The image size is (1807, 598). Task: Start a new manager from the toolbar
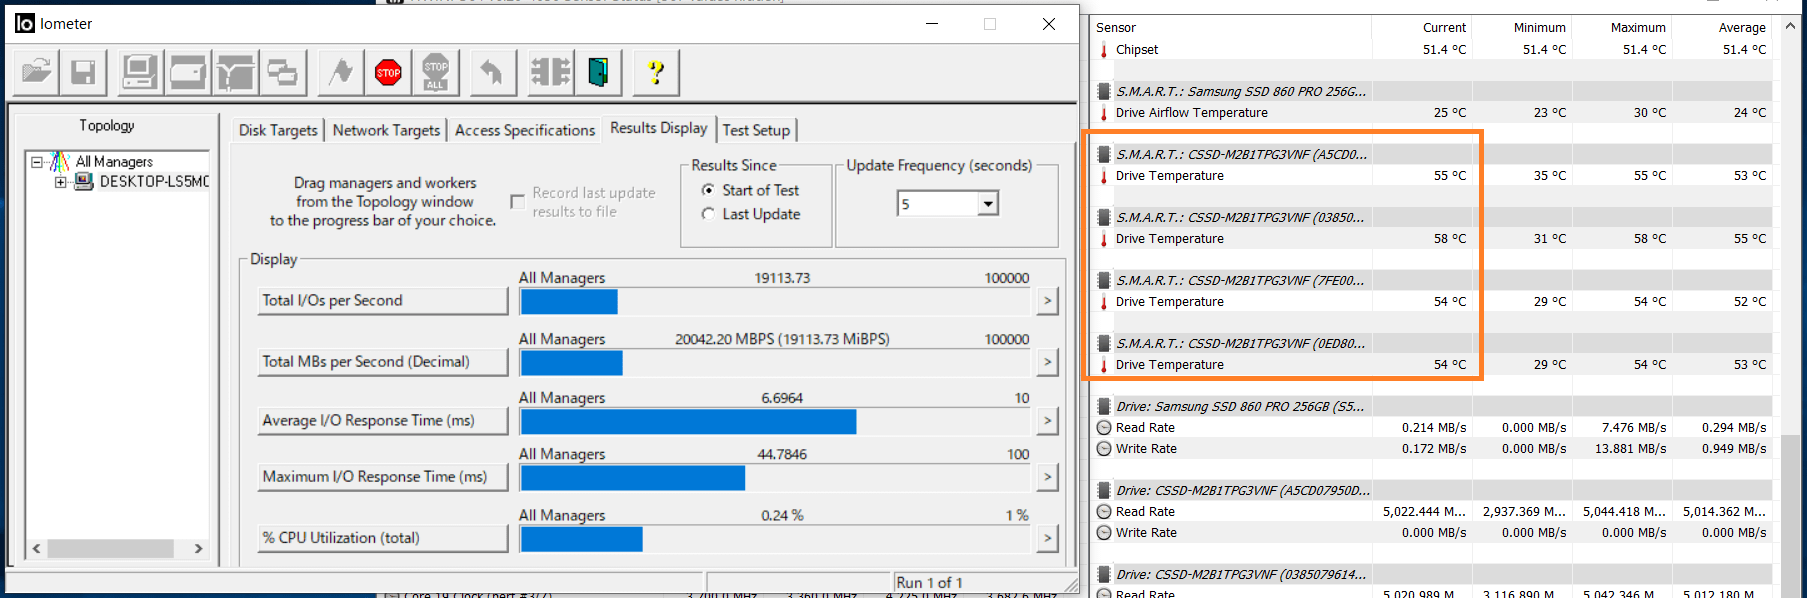[x=139, y=72]
